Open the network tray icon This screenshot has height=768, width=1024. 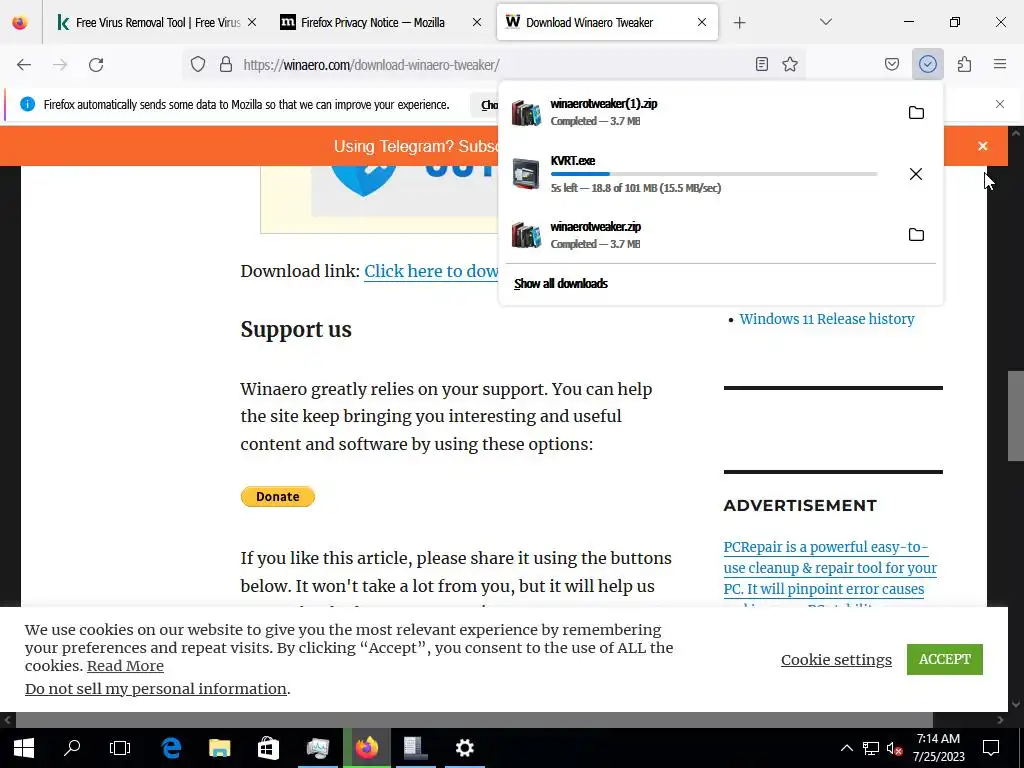click(871, 748)
